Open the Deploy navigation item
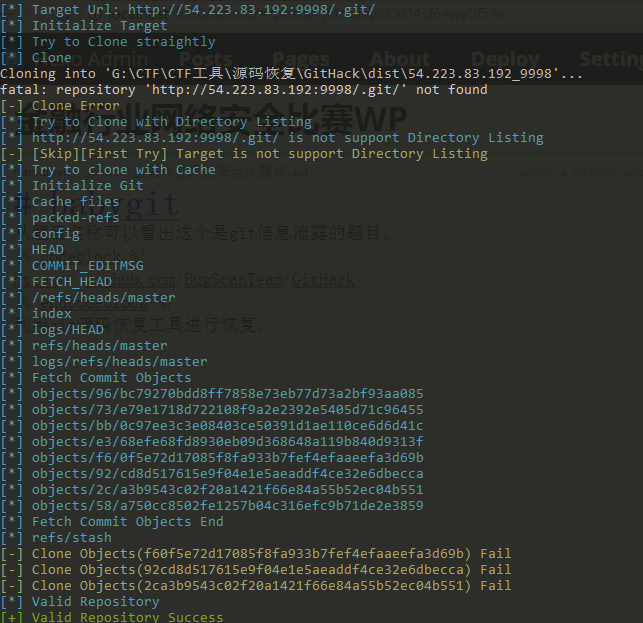643x623 pixels. (x=505, y=59)
